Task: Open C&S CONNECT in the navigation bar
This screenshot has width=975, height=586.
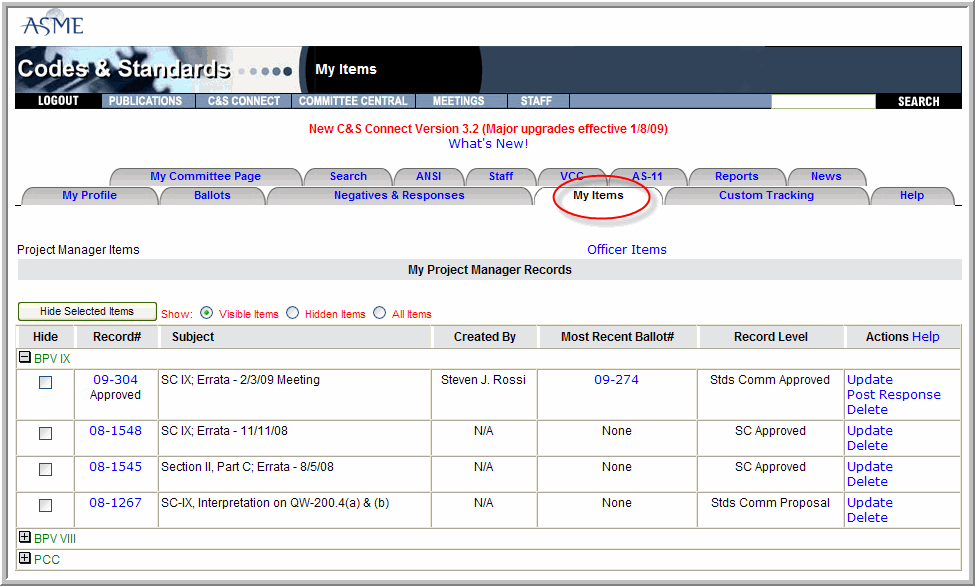Action: pos(244,101)
